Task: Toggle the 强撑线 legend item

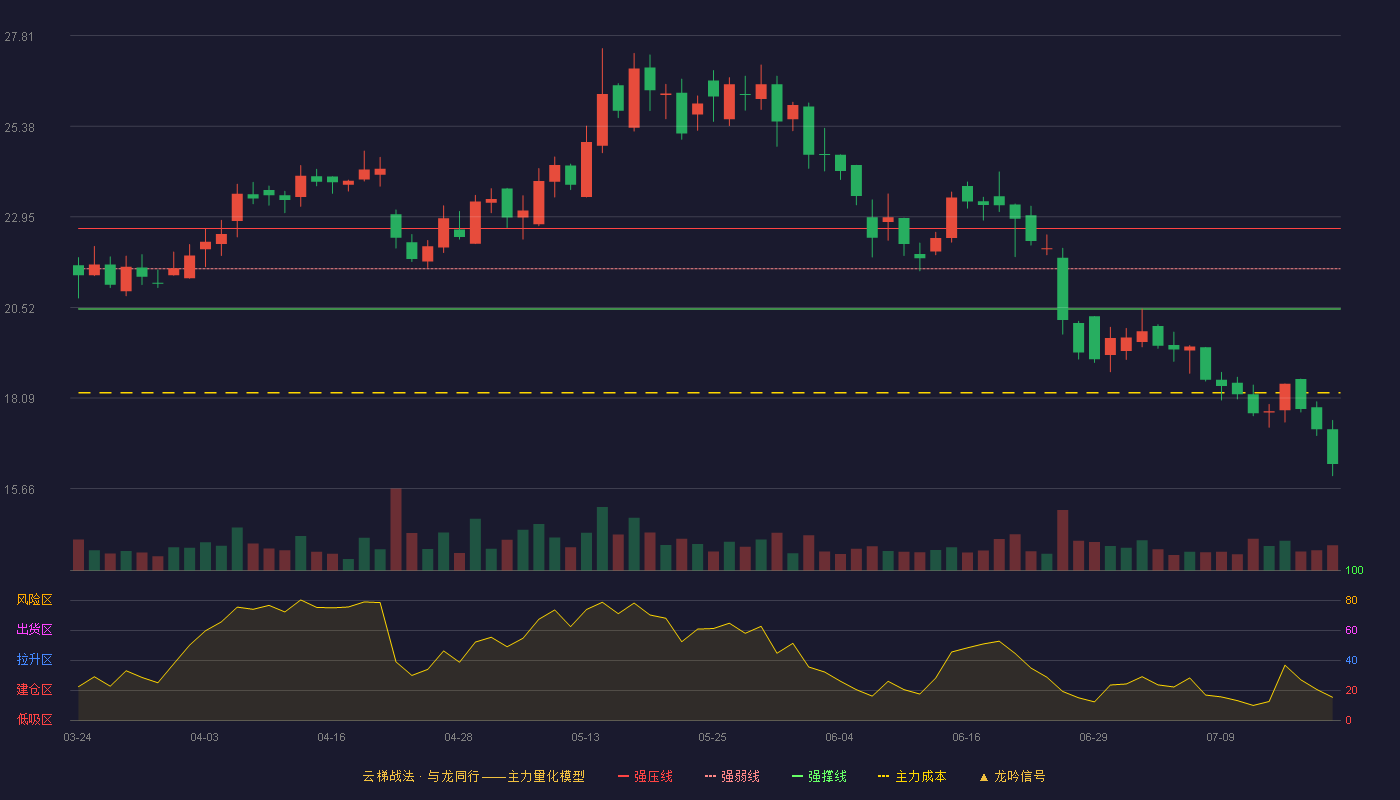Action: [819, 776]
